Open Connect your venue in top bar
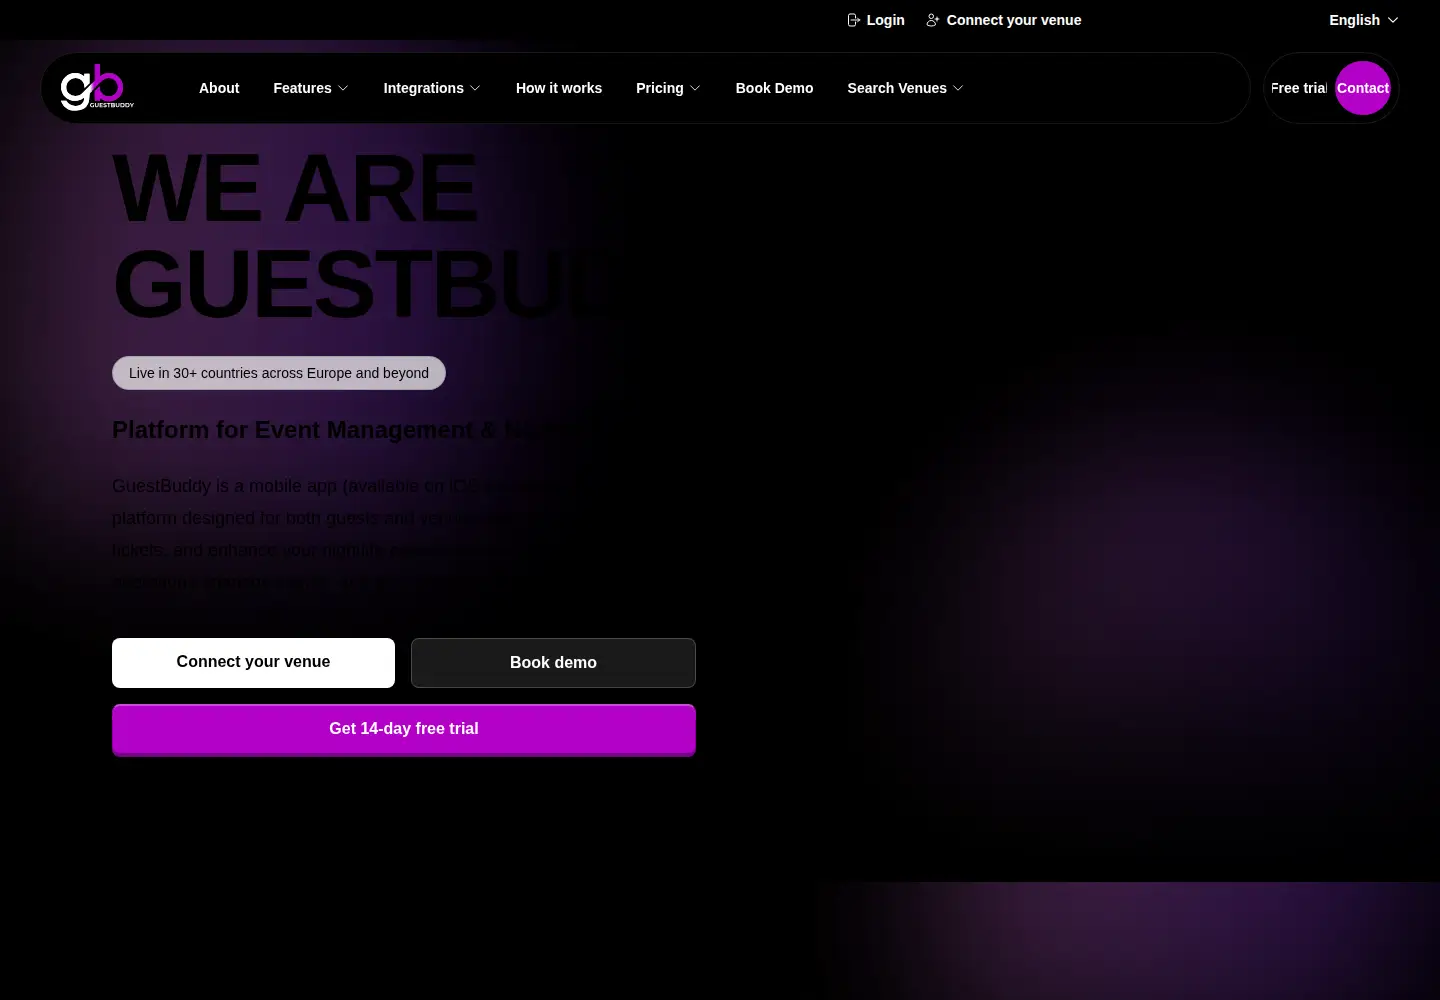Viewport: 1440px width, 1000px height. (1004, 20)
